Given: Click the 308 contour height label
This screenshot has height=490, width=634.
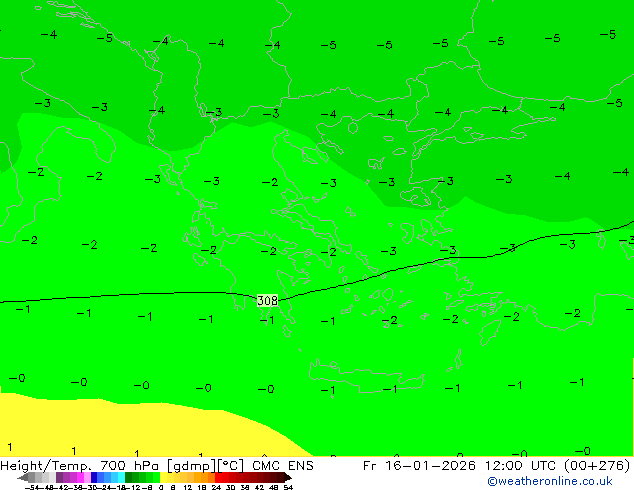Looking at the screenshot, I should click(x=267, y=300).
